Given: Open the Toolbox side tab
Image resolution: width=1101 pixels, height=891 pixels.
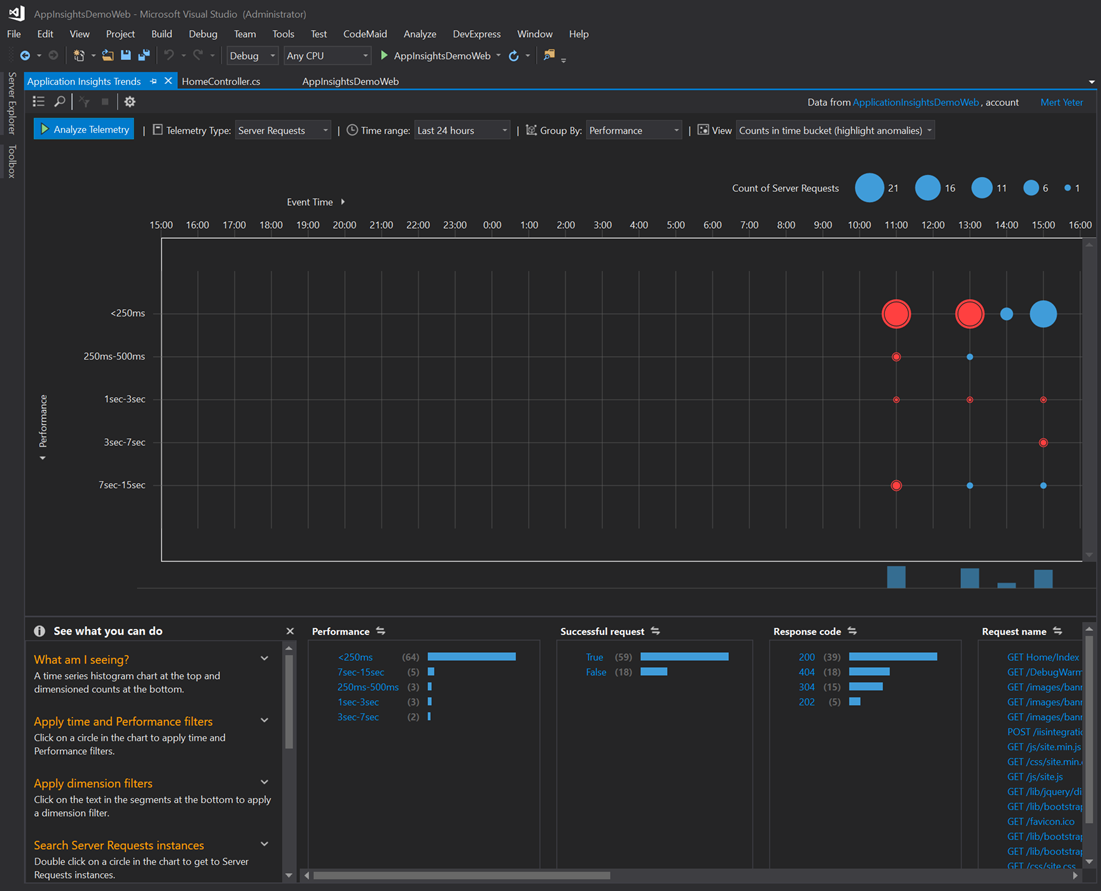Looking at the screenshot, I should point(12,161).
